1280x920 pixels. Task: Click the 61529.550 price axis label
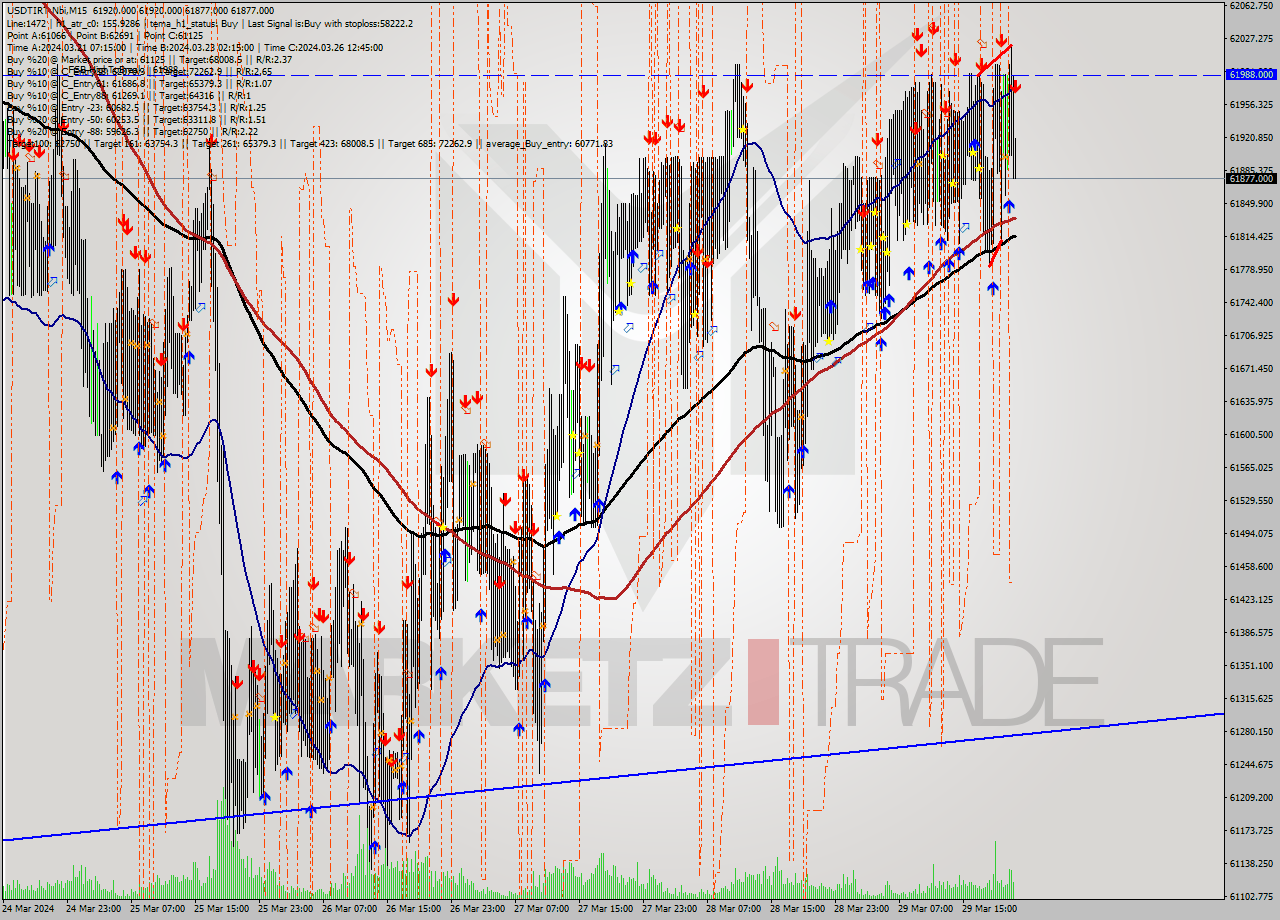pyautogui.click(x=1251, y=500)
